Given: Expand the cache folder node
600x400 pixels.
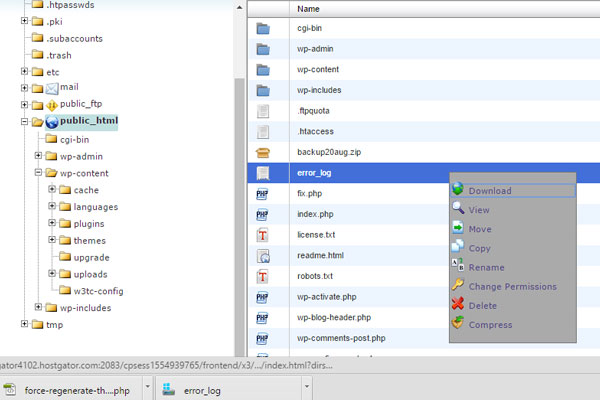Looking at the screenshot, I should pyautogui.click(x=52, y=189).
